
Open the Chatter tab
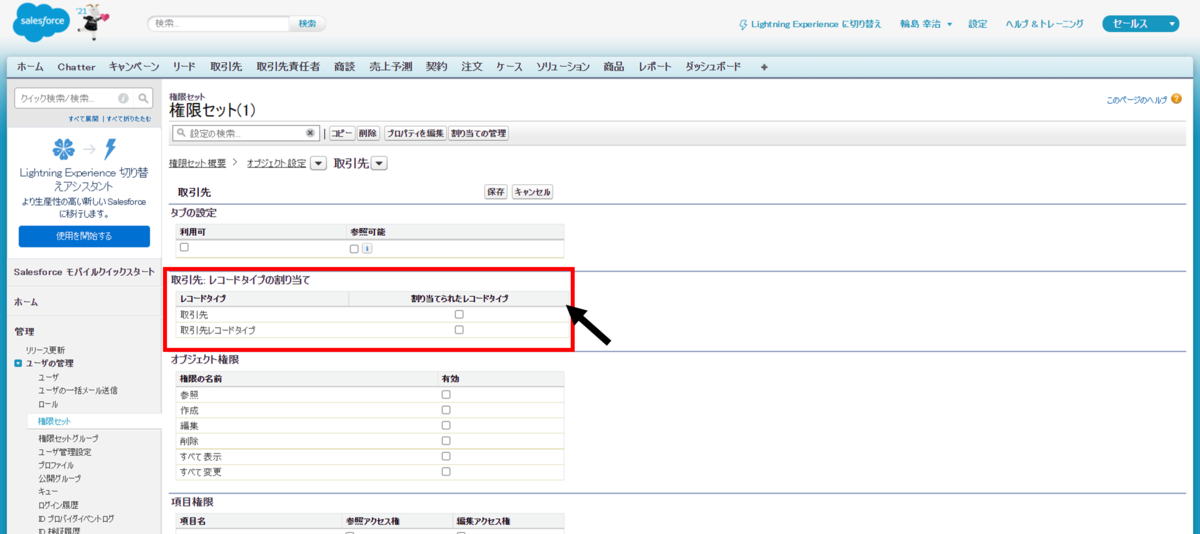pyautogui.click(x=76, y=67)
